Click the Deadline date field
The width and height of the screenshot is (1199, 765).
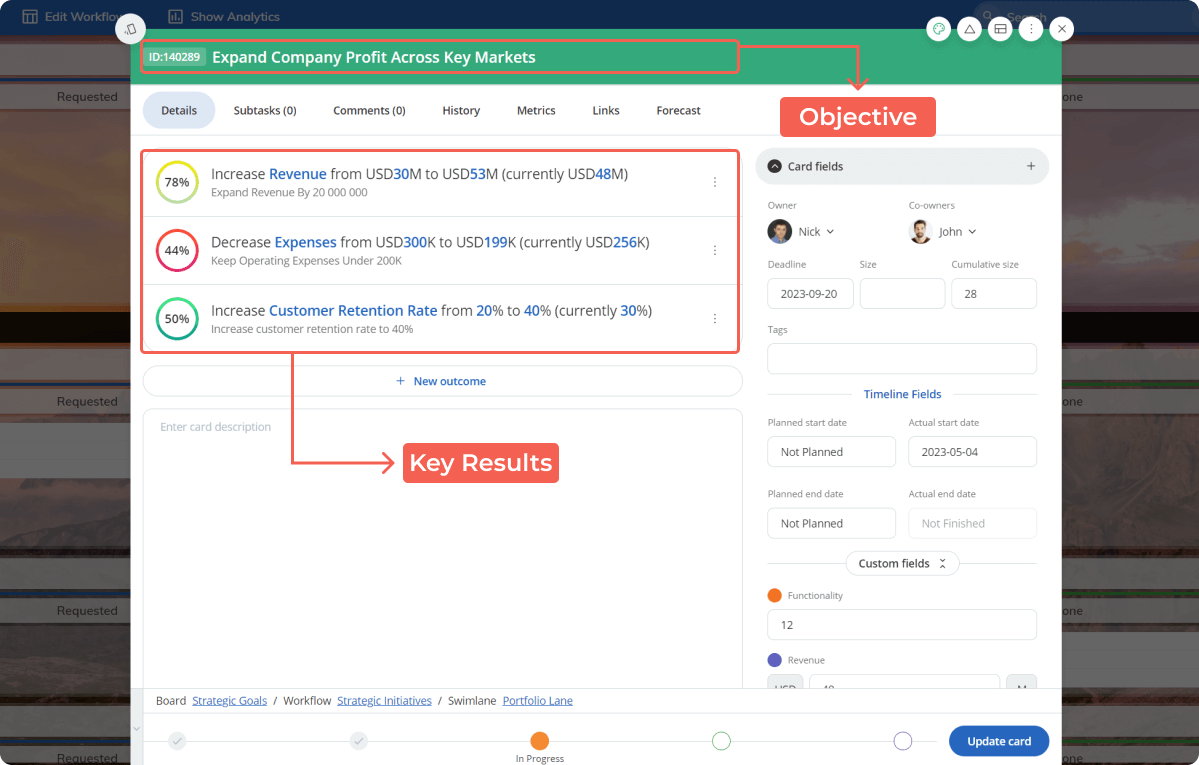[x=809, y=294]
